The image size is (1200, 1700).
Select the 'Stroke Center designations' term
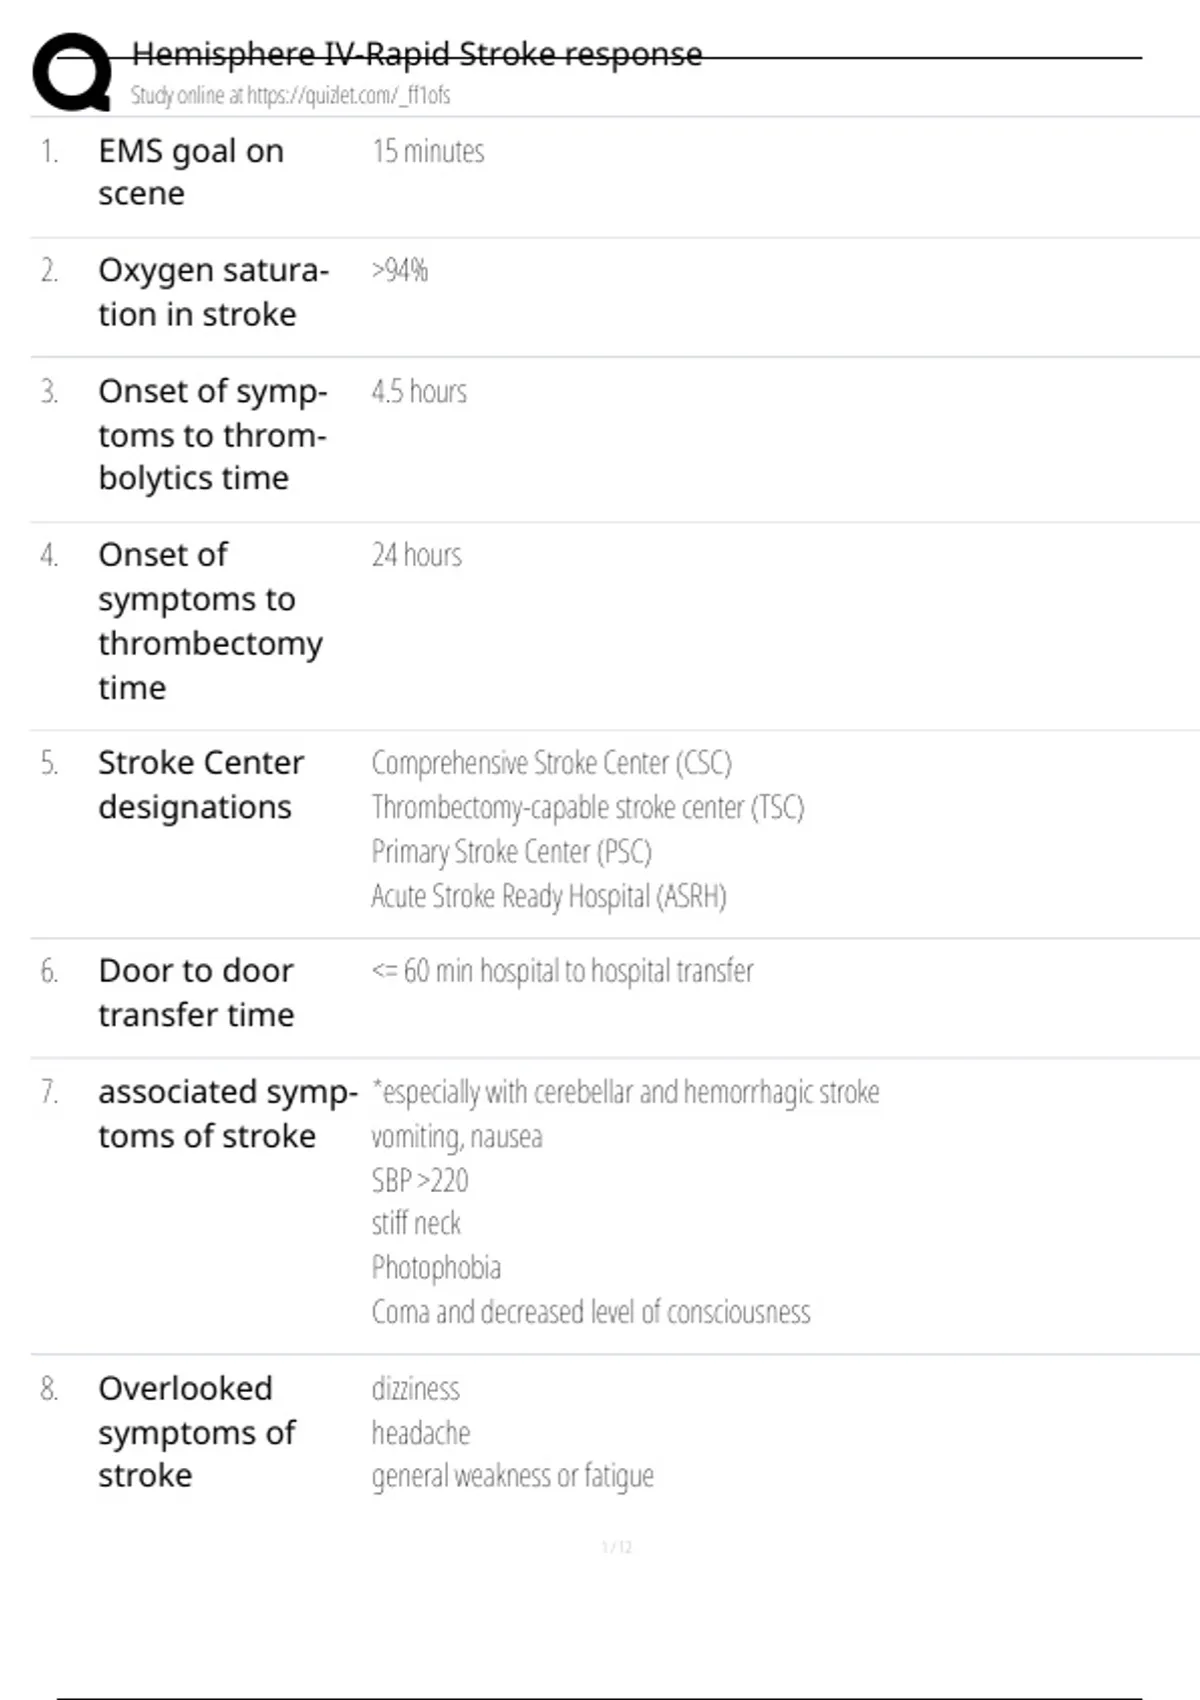point(200,785)
